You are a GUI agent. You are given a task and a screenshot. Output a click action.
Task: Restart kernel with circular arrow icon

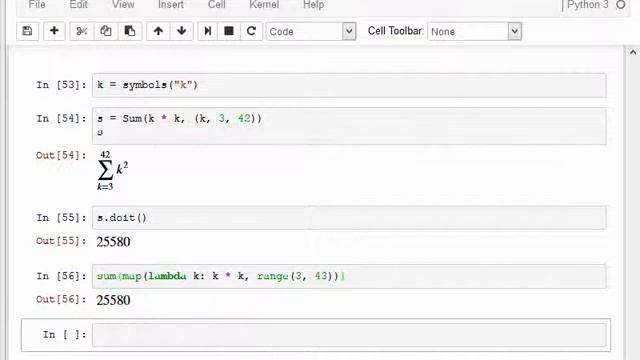coord(251,31)
